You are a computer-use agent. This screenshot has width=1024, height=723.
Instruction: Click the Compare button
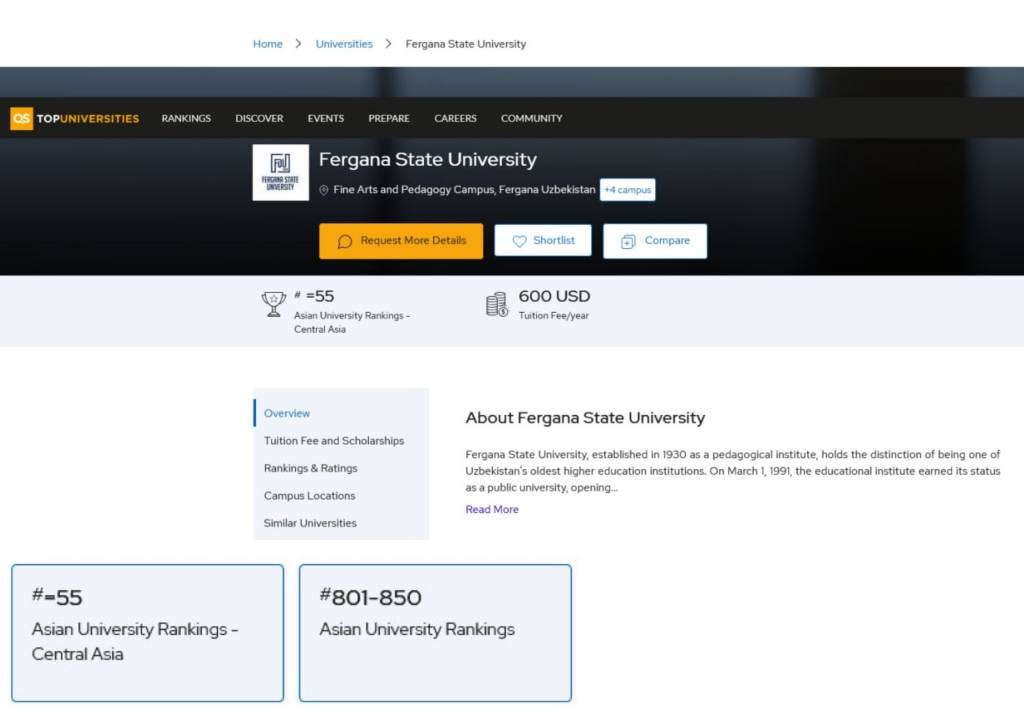pos(655,241)
